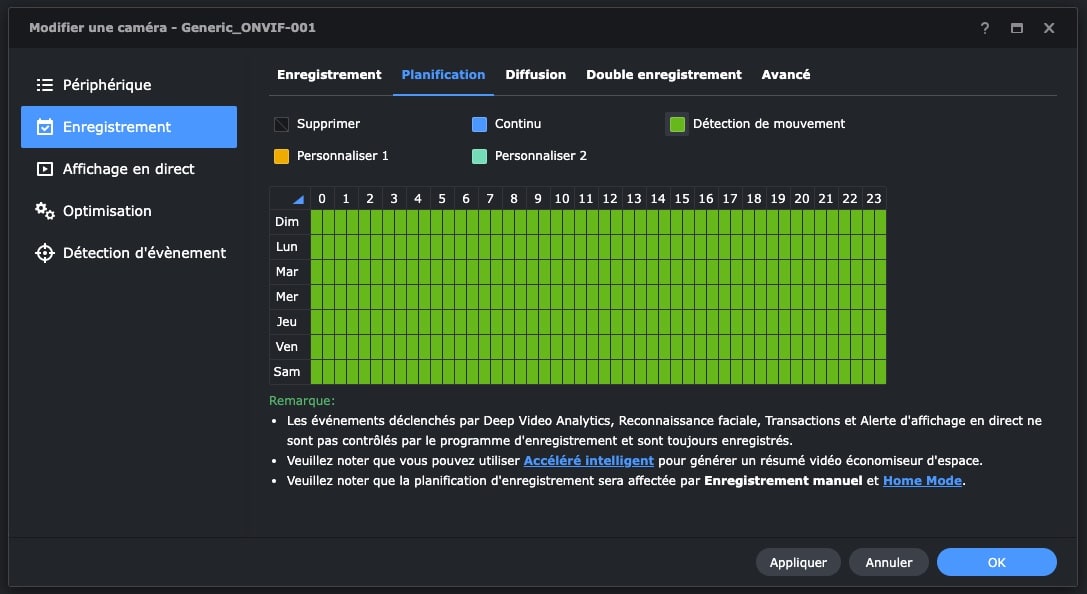Select the Enregistrement sidebar calendar icon
Screen dimensions: 1087x594
44,127
